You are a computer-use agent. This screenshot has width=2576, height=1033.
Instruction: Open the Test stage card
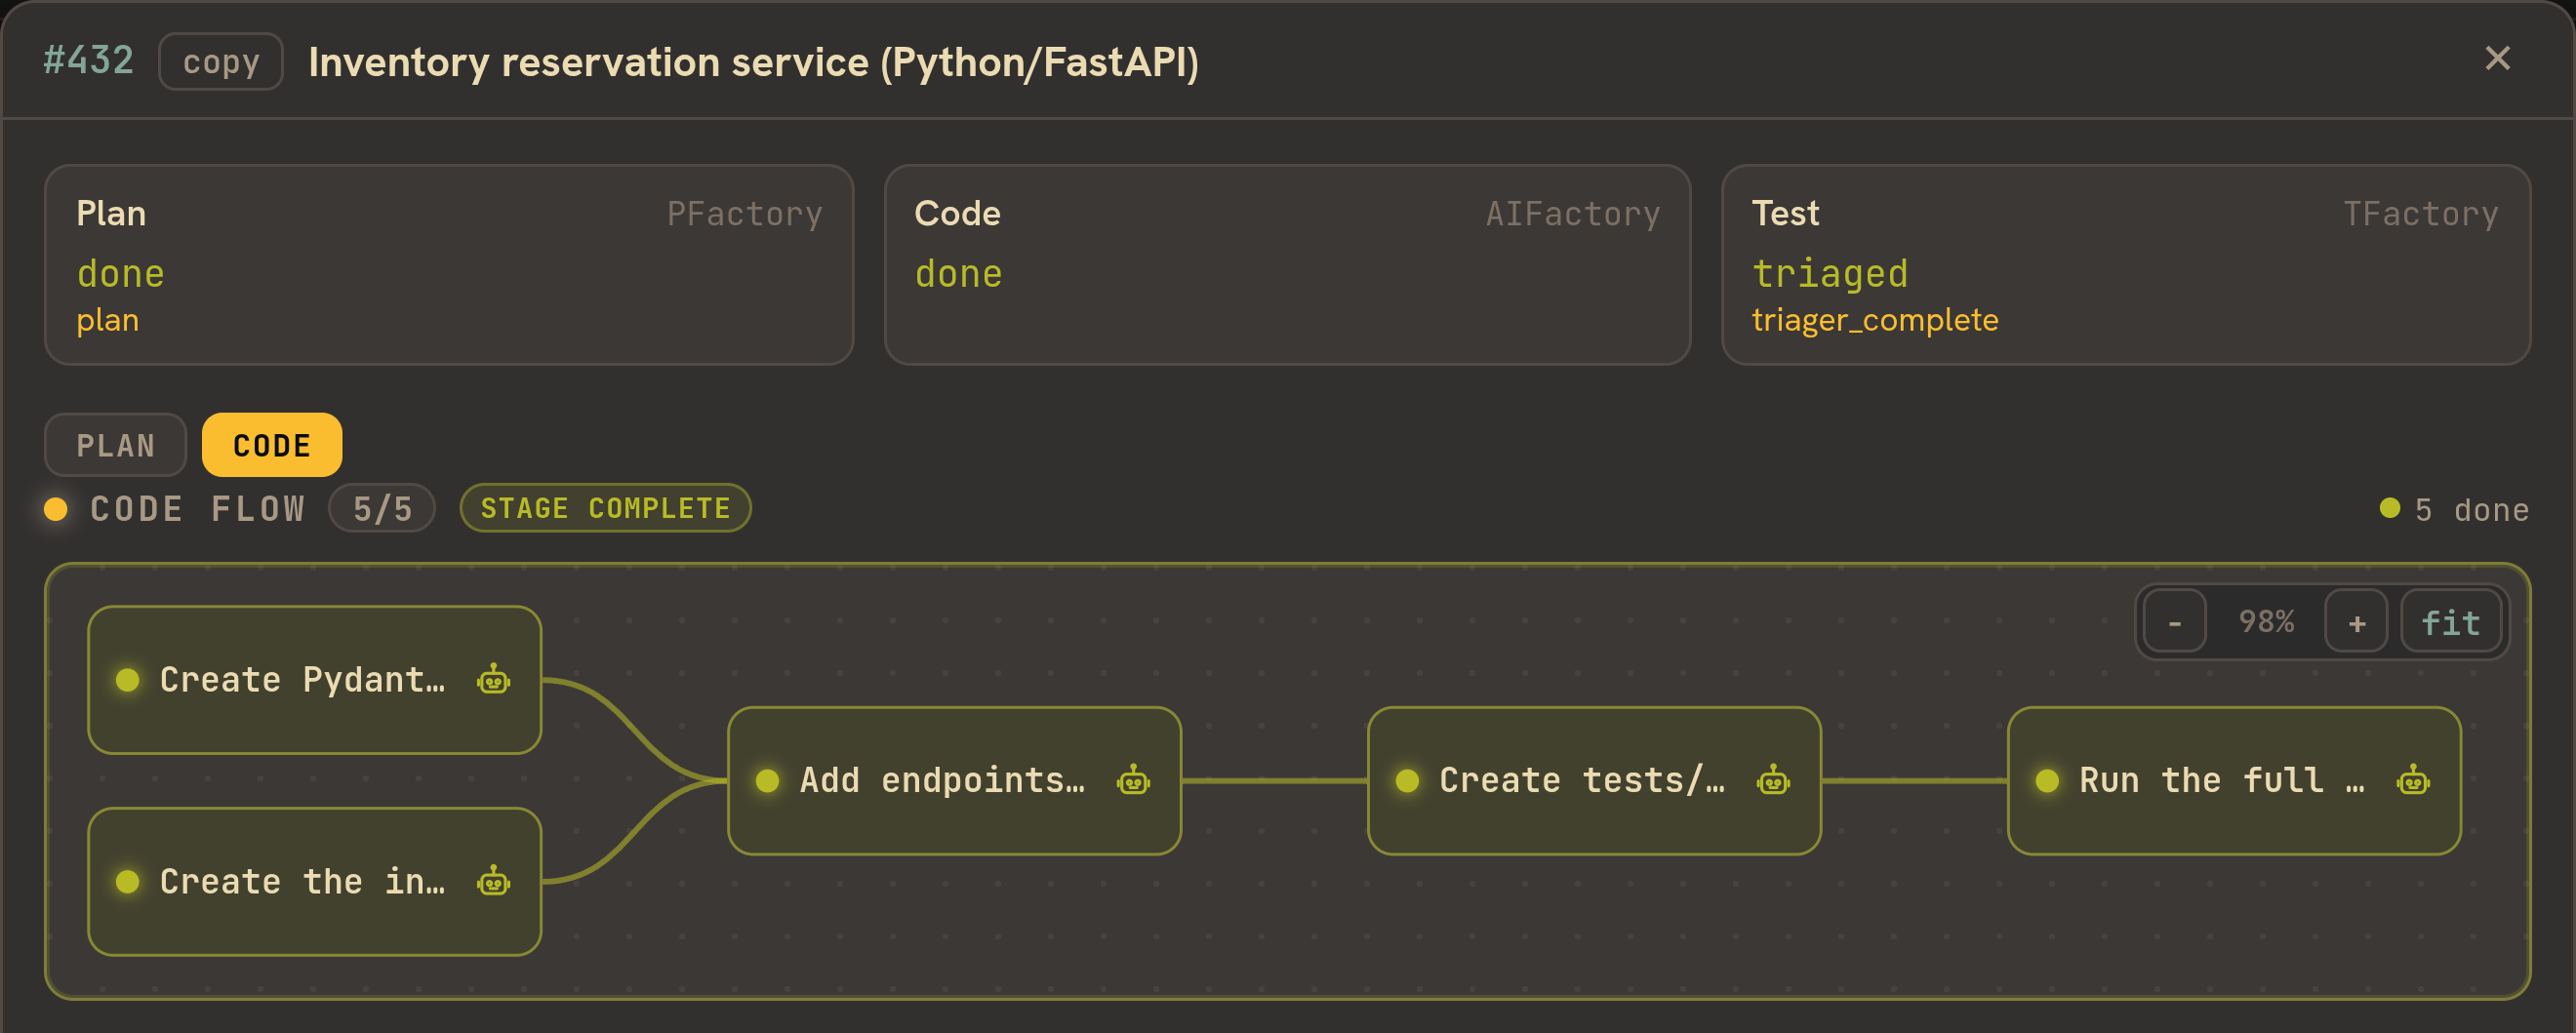coord(2126,265)
